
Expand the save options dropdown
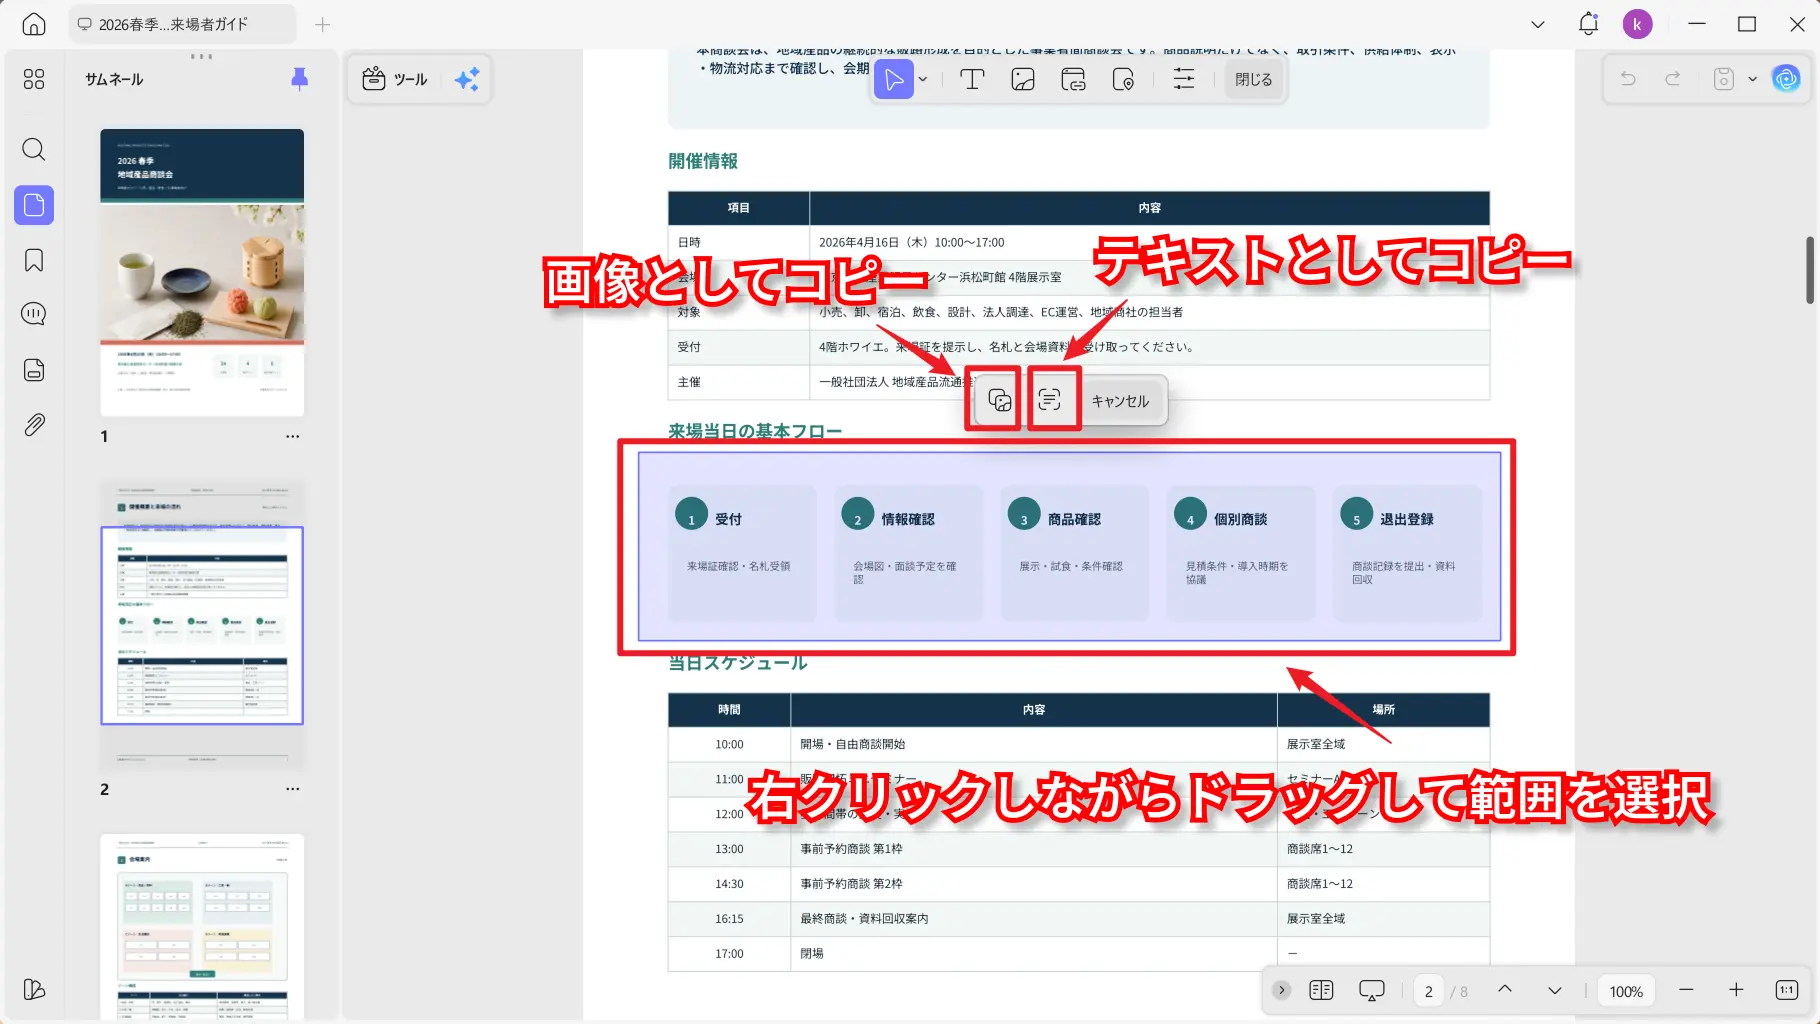pyautogui.click(x=1752, y=79)
